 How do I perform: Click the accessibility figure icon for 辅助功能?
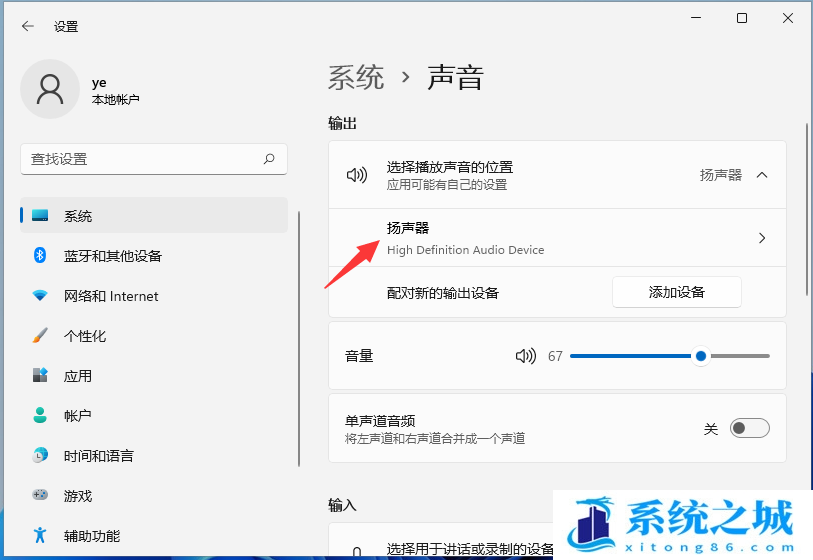40,535
